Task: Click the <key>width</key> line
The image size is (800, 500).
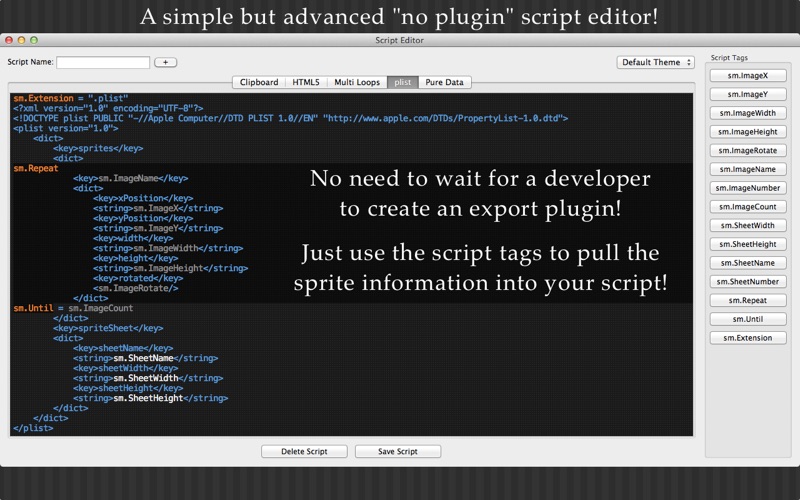Action: click(133, 238)
